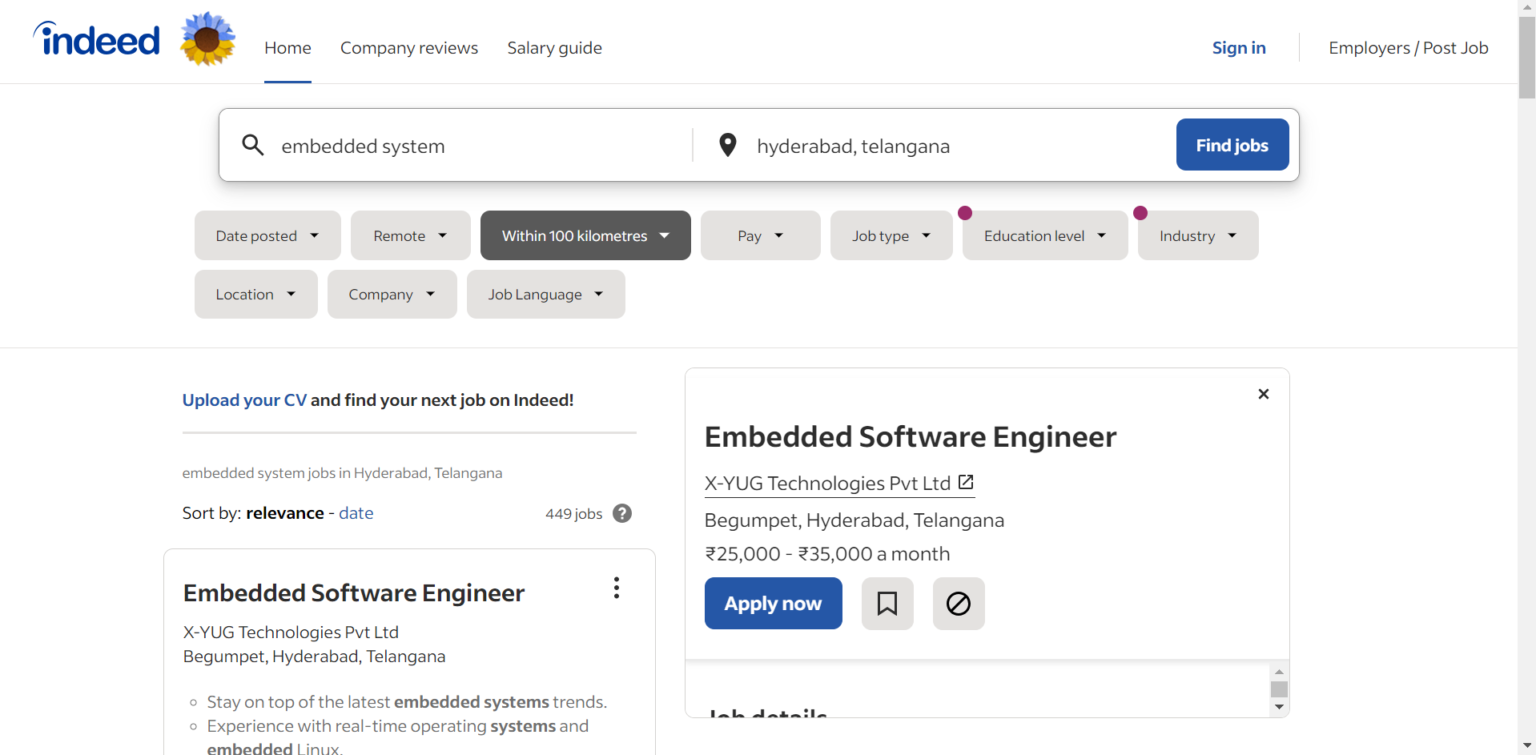The height and width of the screenshot is (755, 1536).
Task: Mark job as not interested using slash icon
Action: (958, 603)
